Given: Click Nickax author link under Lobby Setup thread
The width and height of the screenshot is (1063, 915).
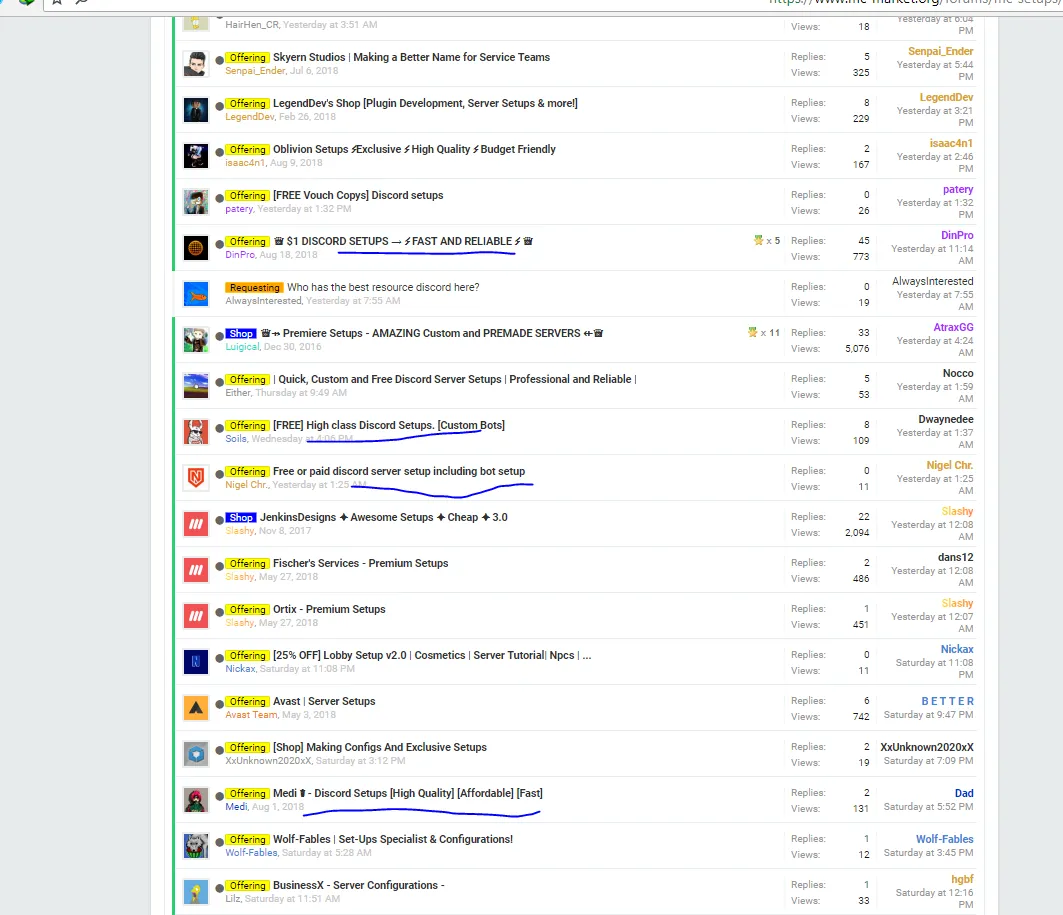Looking at the screenshot, I should point(240,669).
